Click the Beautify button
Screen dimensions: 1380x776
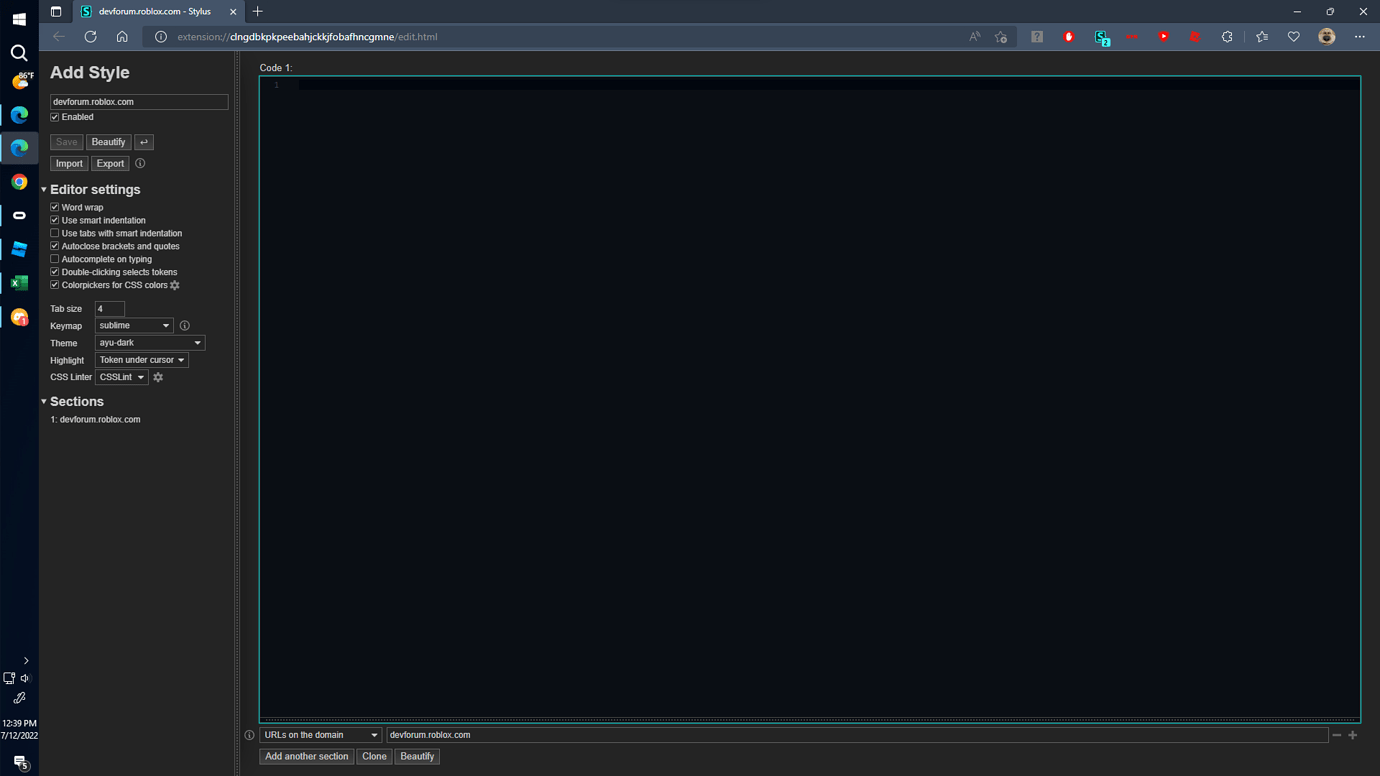click(108, 141)
